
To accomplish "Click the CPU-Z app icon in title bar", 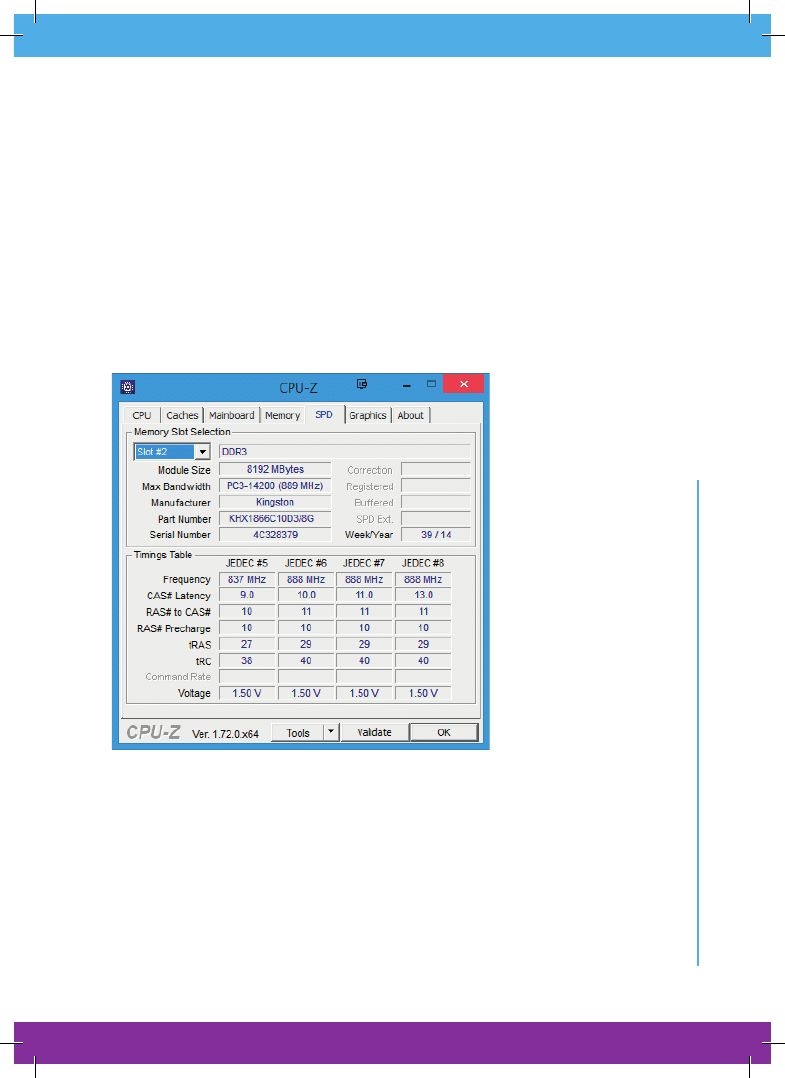I will (x=128, y=387).
